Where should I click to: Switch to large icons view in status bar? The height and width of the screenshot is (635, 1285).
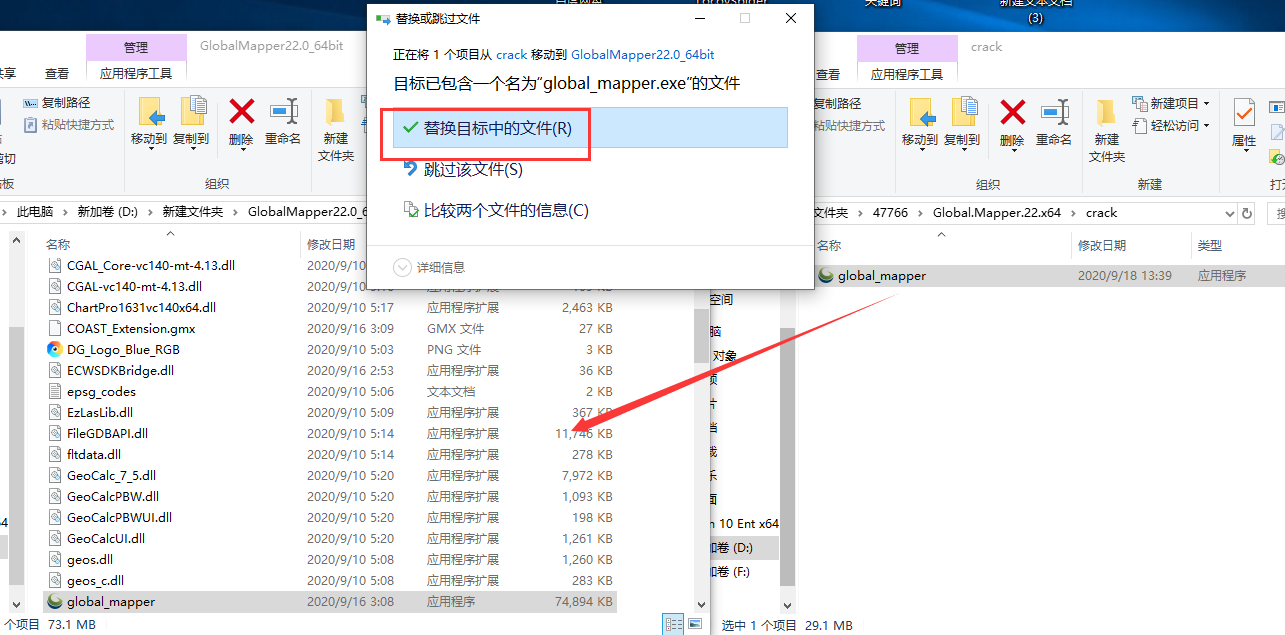tap(694, 625)
